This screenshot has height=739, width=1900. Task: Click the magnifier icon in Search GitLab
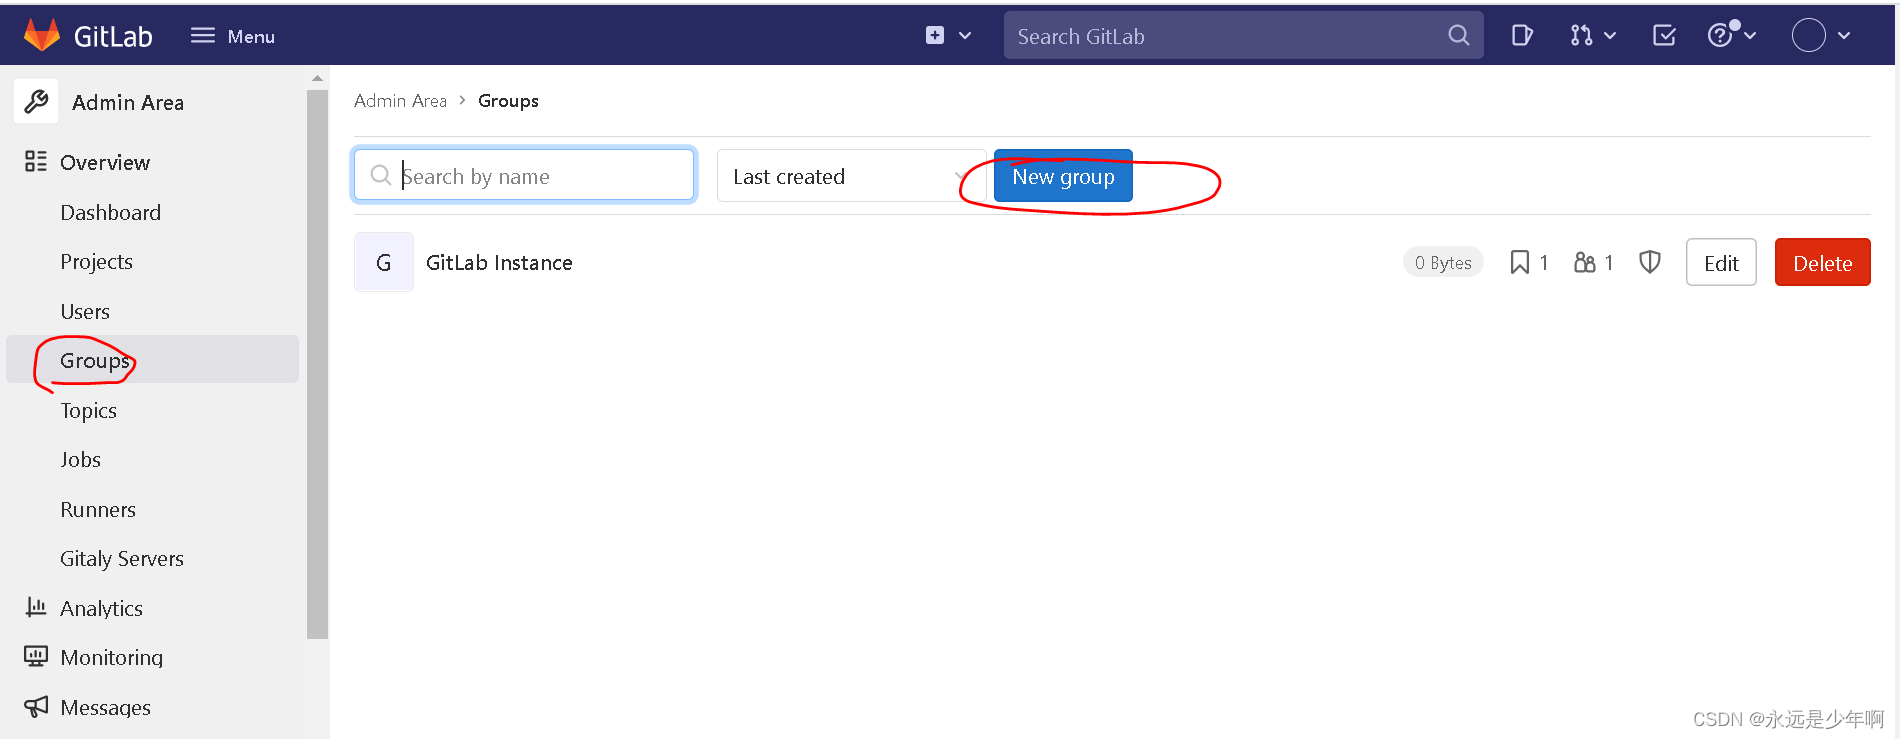click(x=1458, y=36)
